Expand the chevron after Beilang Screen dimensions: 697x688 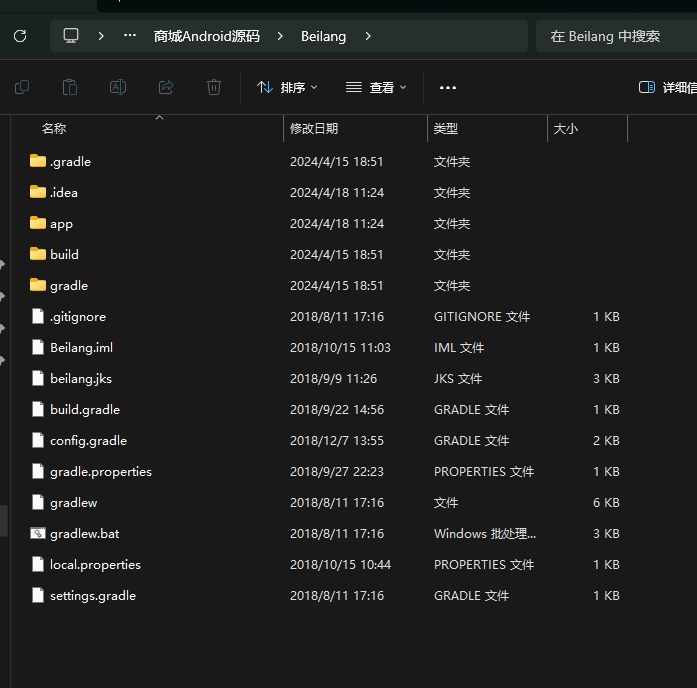(x=368, y=36)
